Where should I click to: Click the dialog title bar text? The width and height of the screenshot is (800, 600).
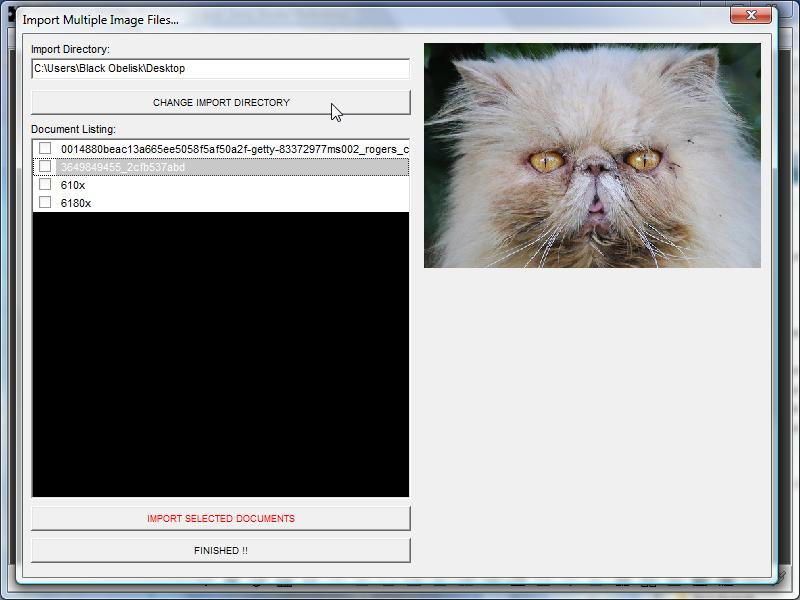[101, 20]
